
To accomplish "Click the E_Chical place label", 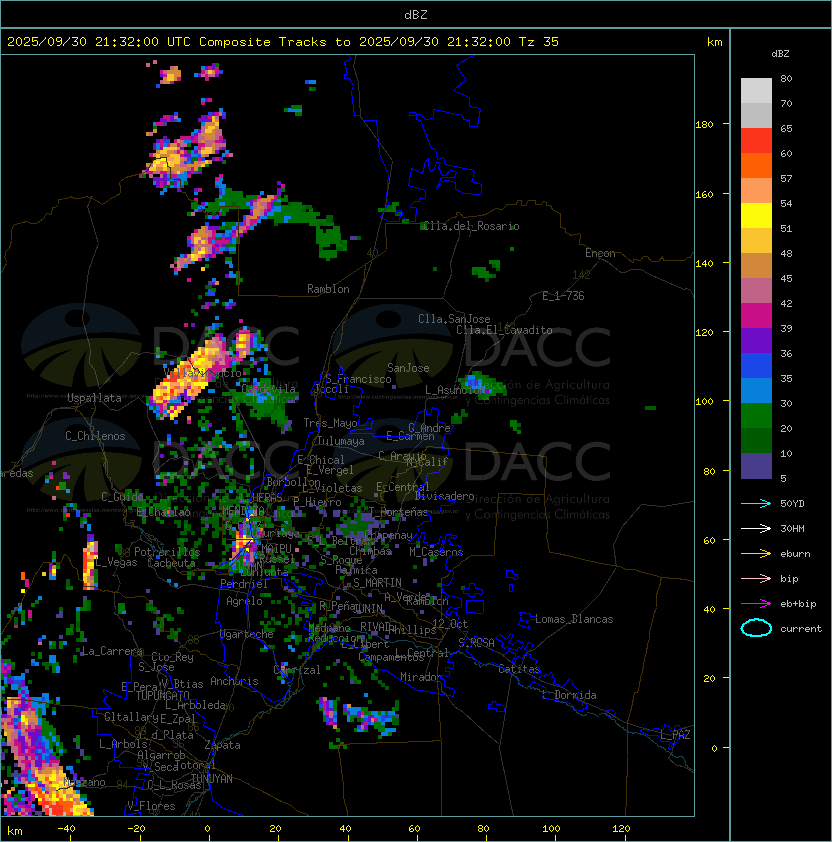I will tap(321, 460).
